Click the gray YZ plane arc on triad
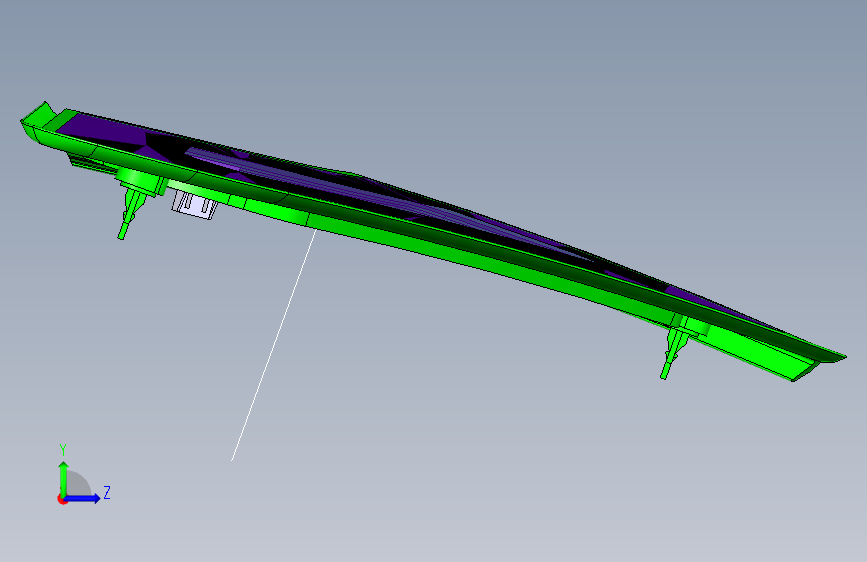This screenshot has width=867, height=562. (79, 483)
